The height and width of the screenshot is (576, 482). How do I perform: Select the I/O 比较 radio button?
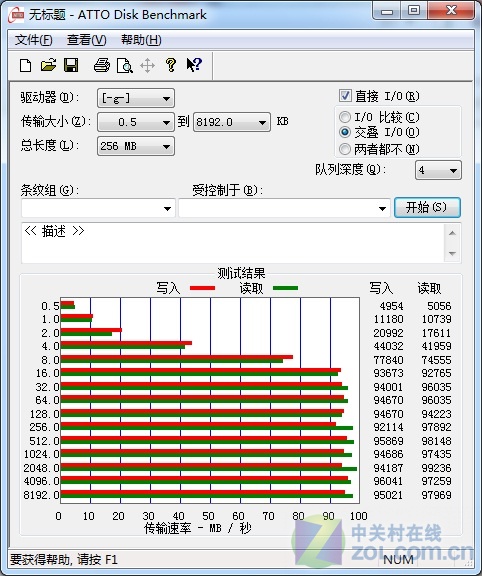tap(345, 117)
